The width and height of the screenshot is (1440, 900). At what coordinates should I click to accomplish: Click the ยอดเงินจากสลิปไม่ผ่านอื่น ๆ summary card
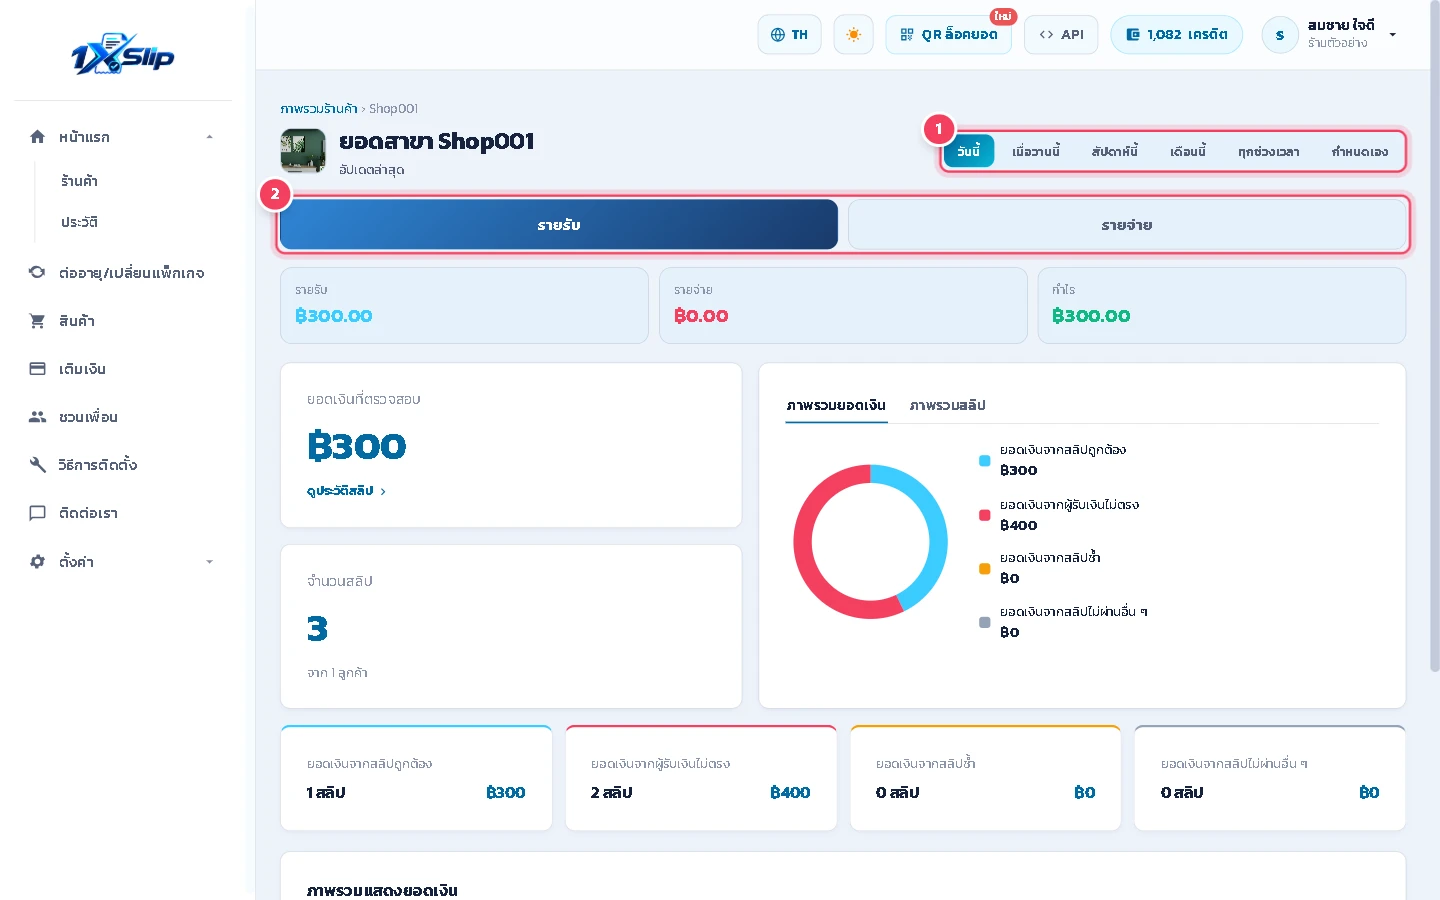1270,778
